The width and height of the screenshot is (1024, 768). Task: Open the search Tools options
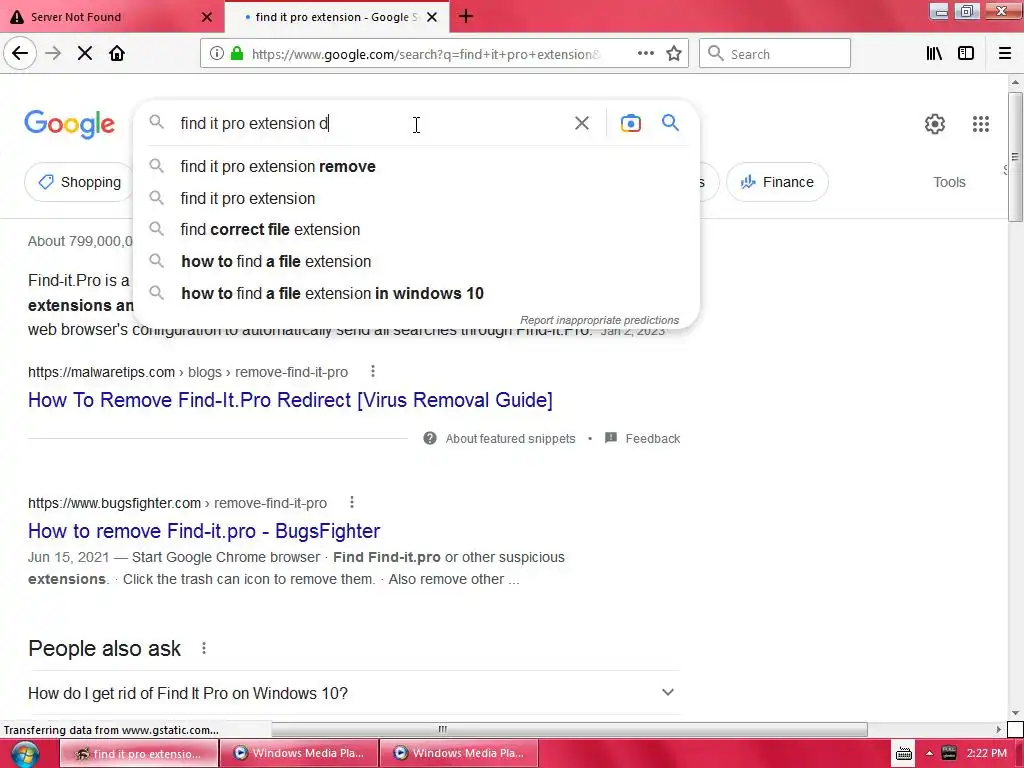(949, 182)
